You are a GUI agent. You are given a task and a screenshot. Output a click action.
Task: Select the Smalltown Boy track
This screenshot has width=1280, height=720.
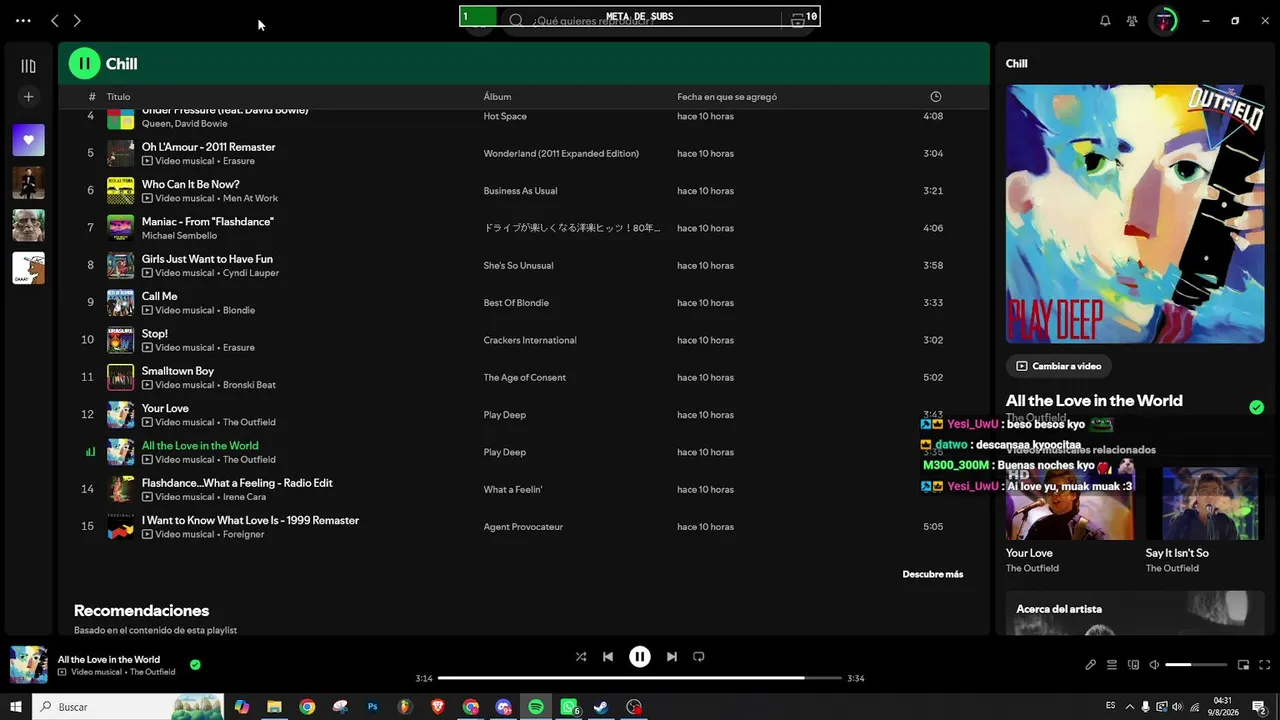click(178, 371)
